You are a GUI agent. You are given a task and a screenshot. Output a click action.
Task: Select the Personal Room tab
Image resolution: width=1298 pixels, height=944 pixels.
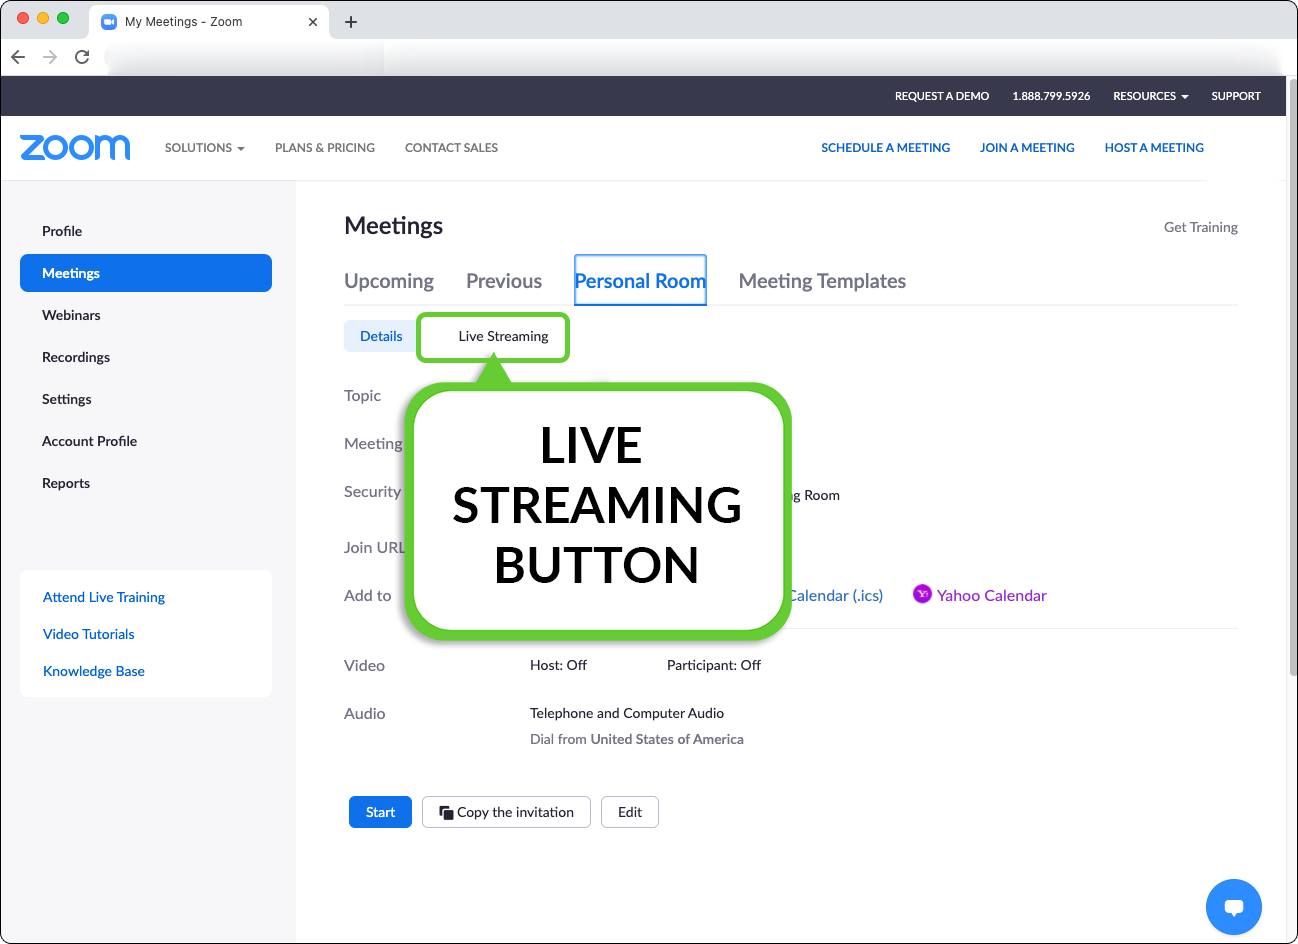pos(640,281)
